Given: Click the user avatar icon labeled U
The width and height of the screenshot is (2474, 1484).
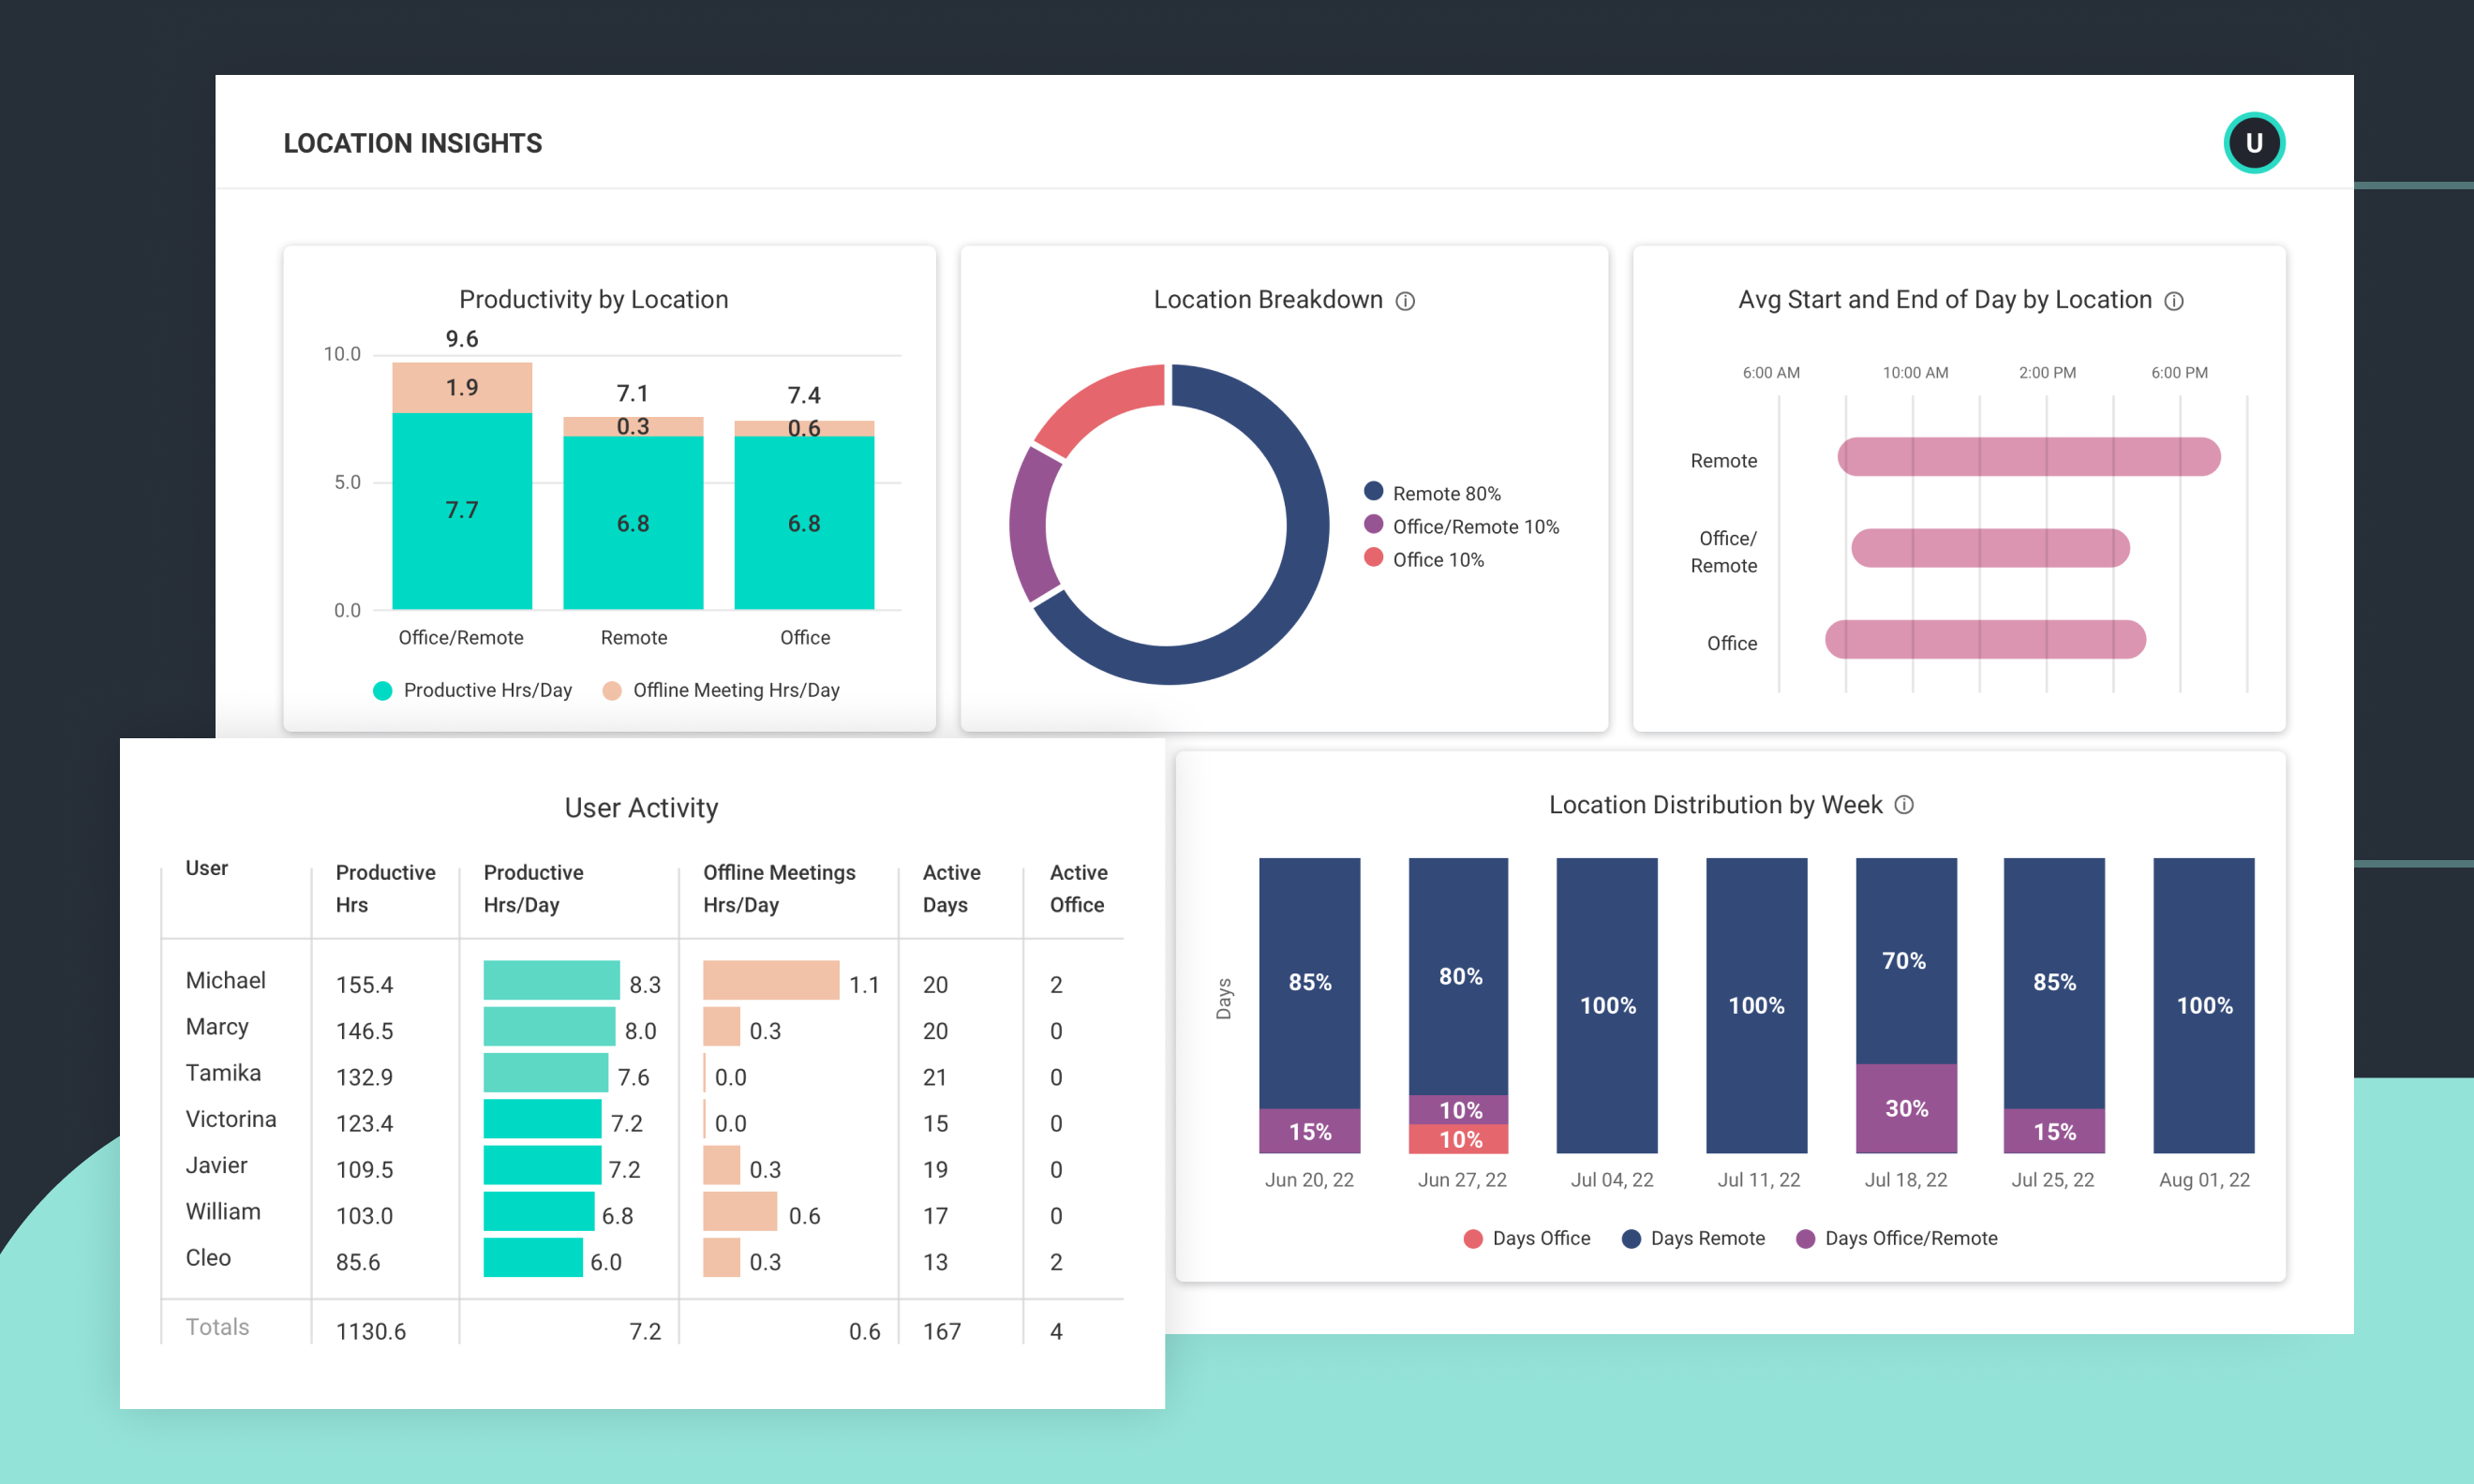Looking at the screenshot, I should (x=2253, y=142).
